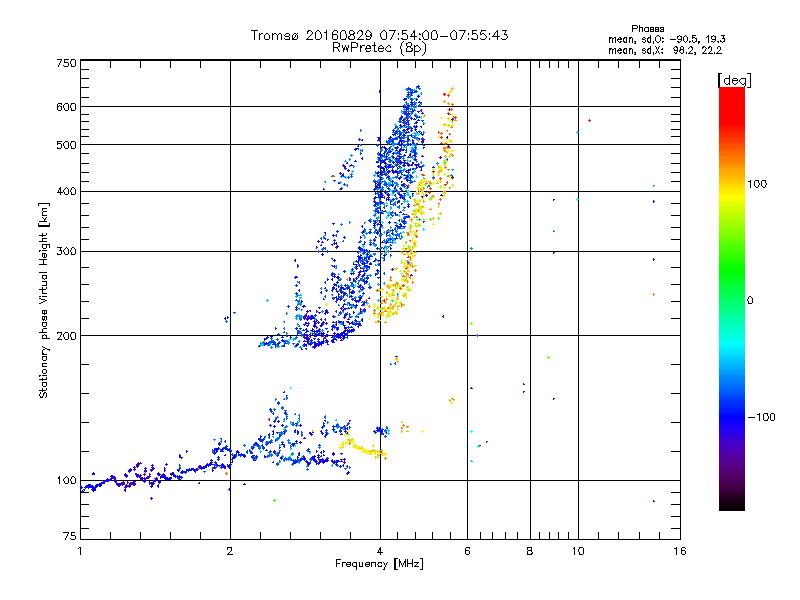
Task: Click the y-axis '300' tick label
Action: coord(66,251)
